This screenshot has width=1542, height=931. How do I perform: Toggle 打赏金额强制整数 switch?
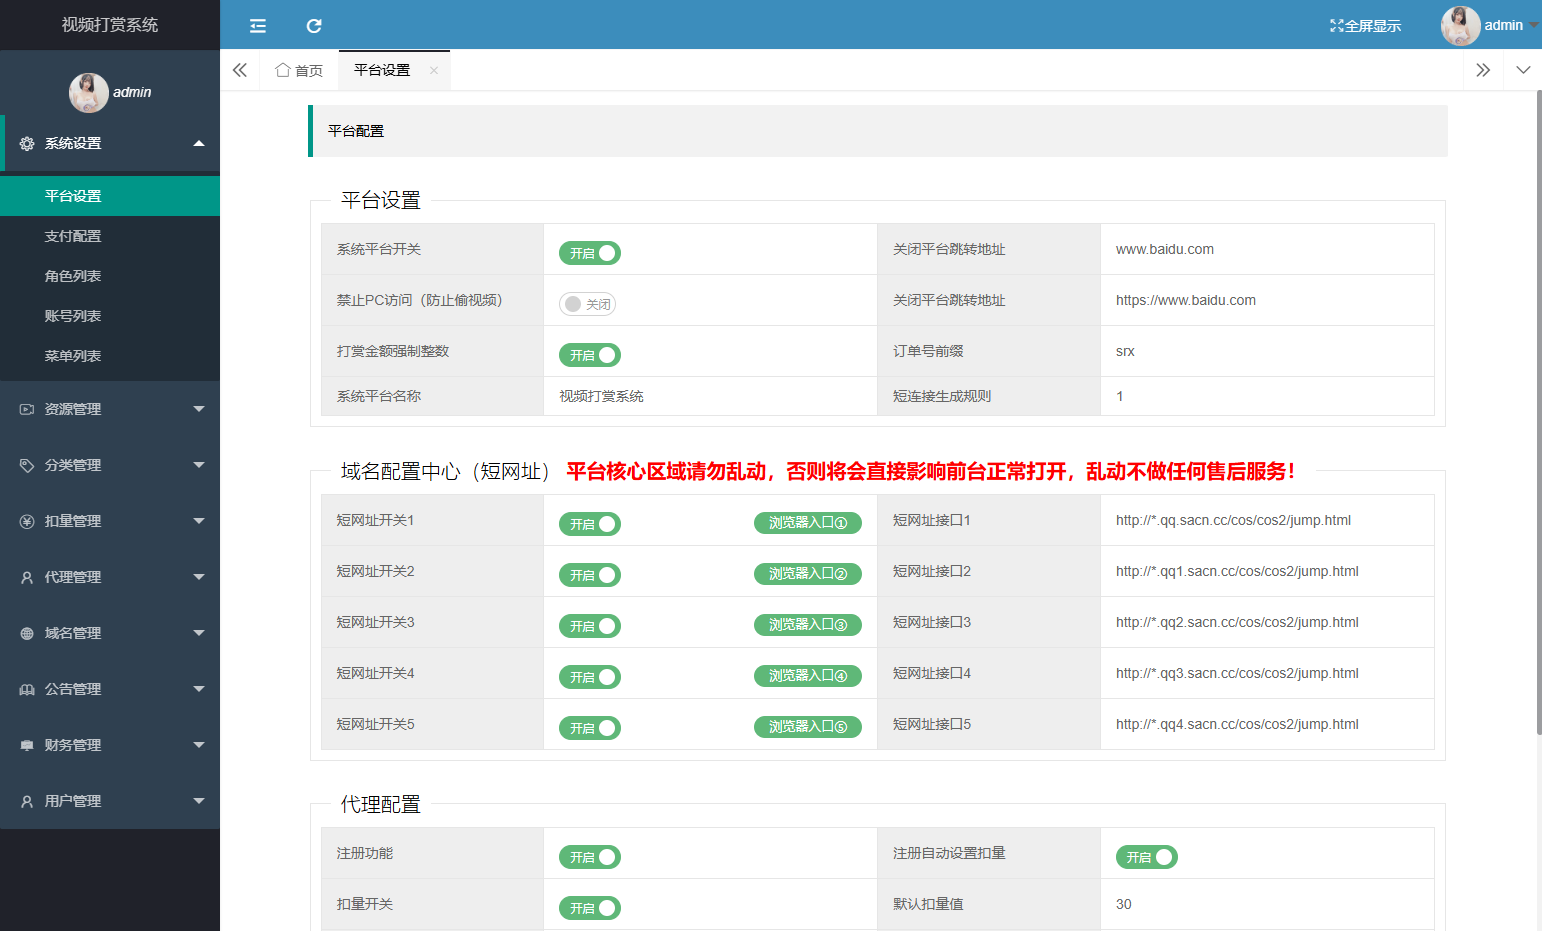pyautogui.click(x=590, y=355)
